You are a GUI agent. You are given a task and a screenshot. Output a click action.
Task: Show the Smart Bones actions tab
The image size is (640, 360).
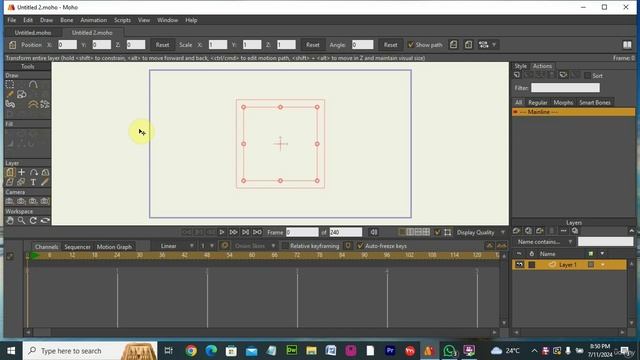(x=595, y=102)
